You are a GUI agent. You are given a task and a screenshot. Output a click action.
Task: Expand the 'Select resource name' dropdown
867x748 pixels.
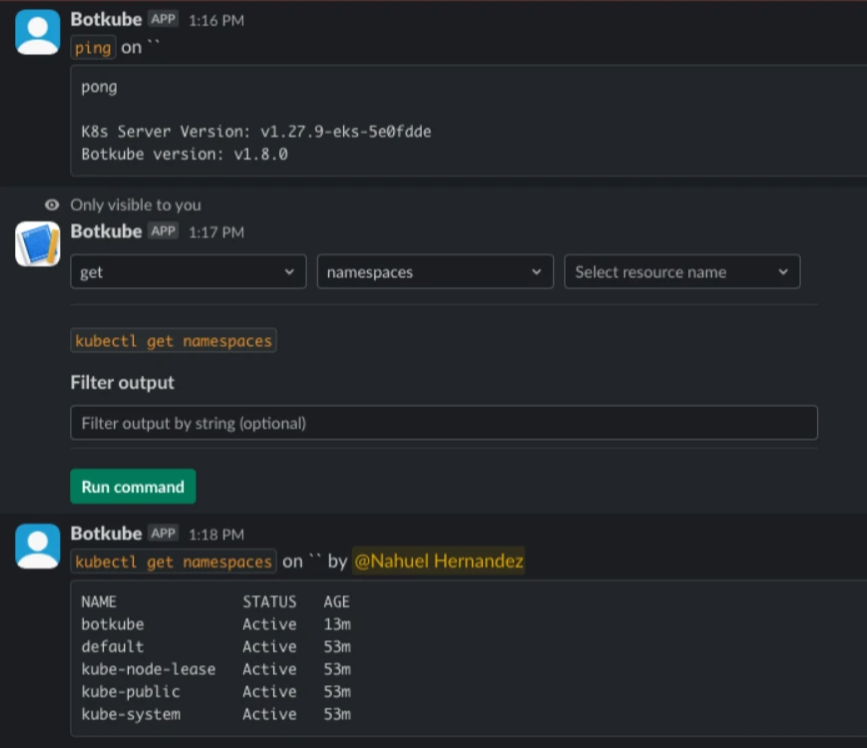[x=681, y=271]
